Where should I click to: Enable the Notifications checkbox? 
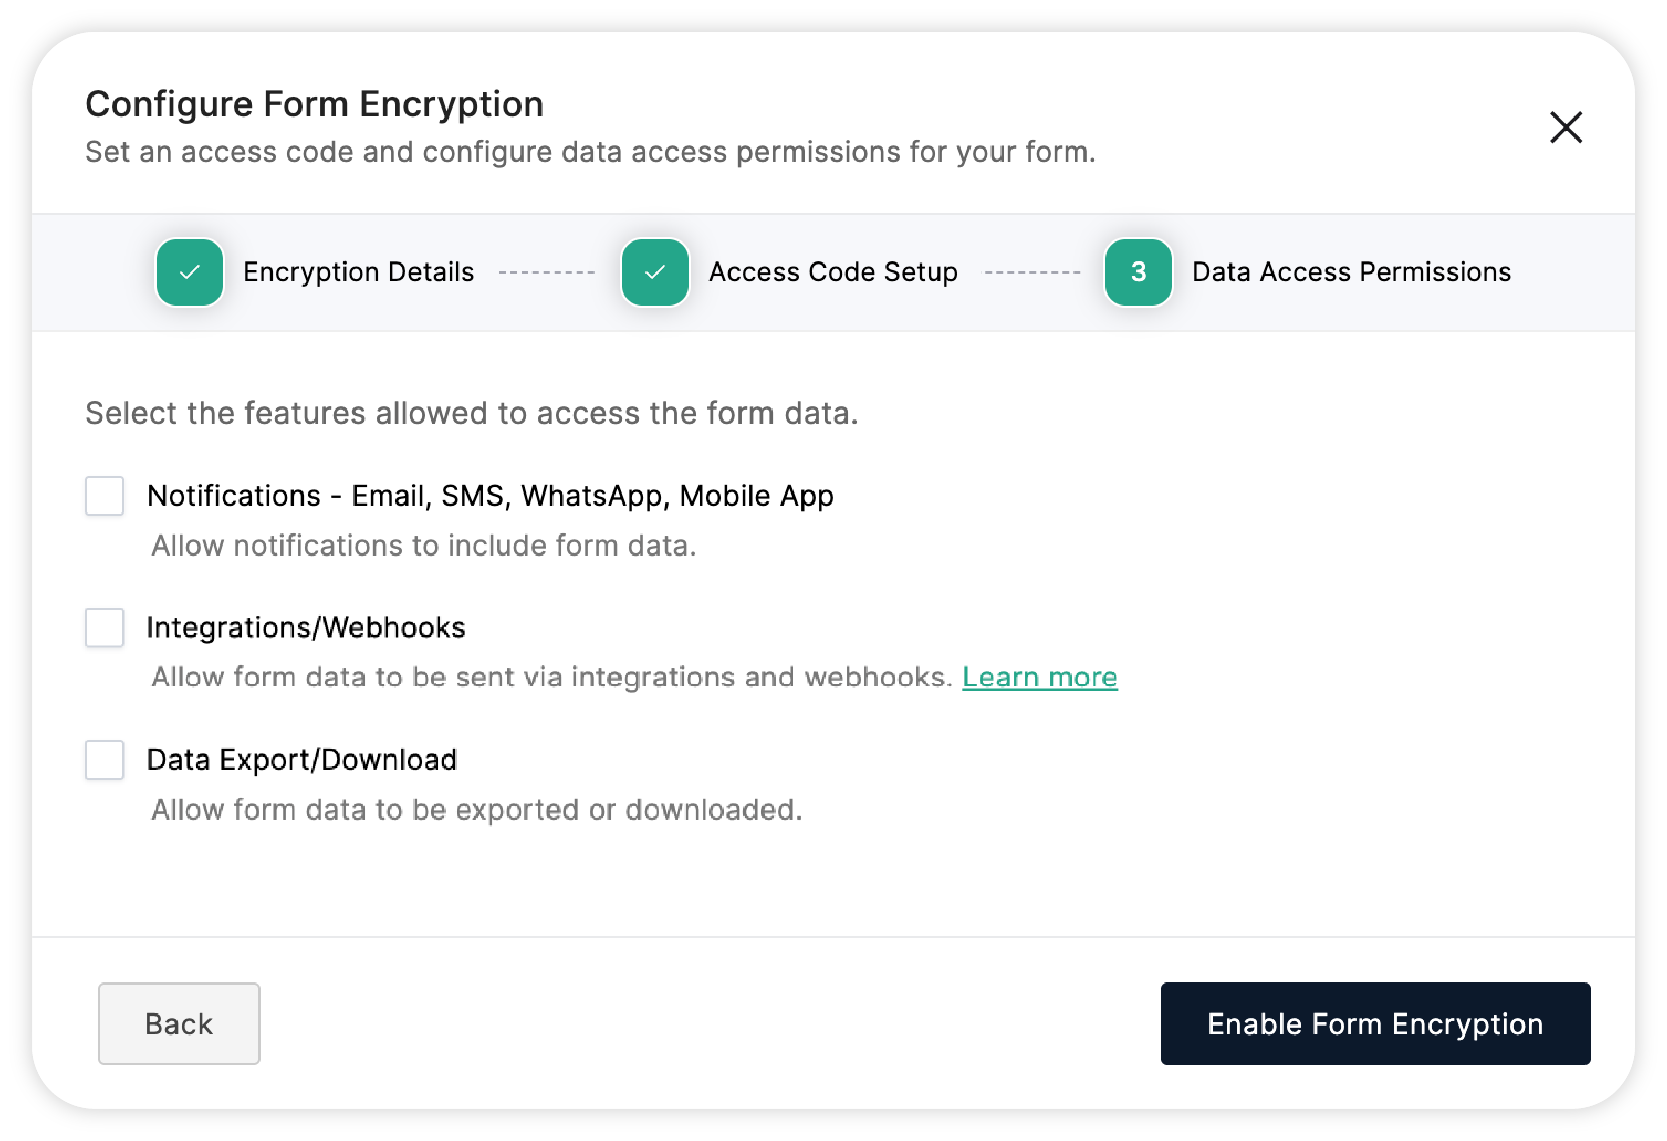[105, 496]
